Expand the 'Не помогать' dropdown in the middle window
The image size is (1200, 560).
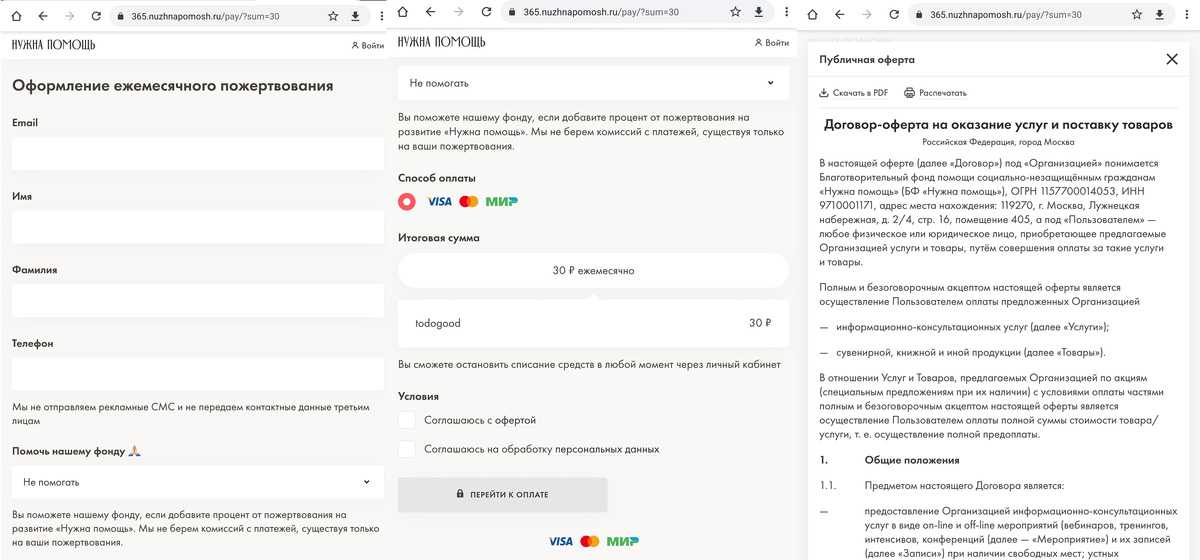click(x=592, y=83)
